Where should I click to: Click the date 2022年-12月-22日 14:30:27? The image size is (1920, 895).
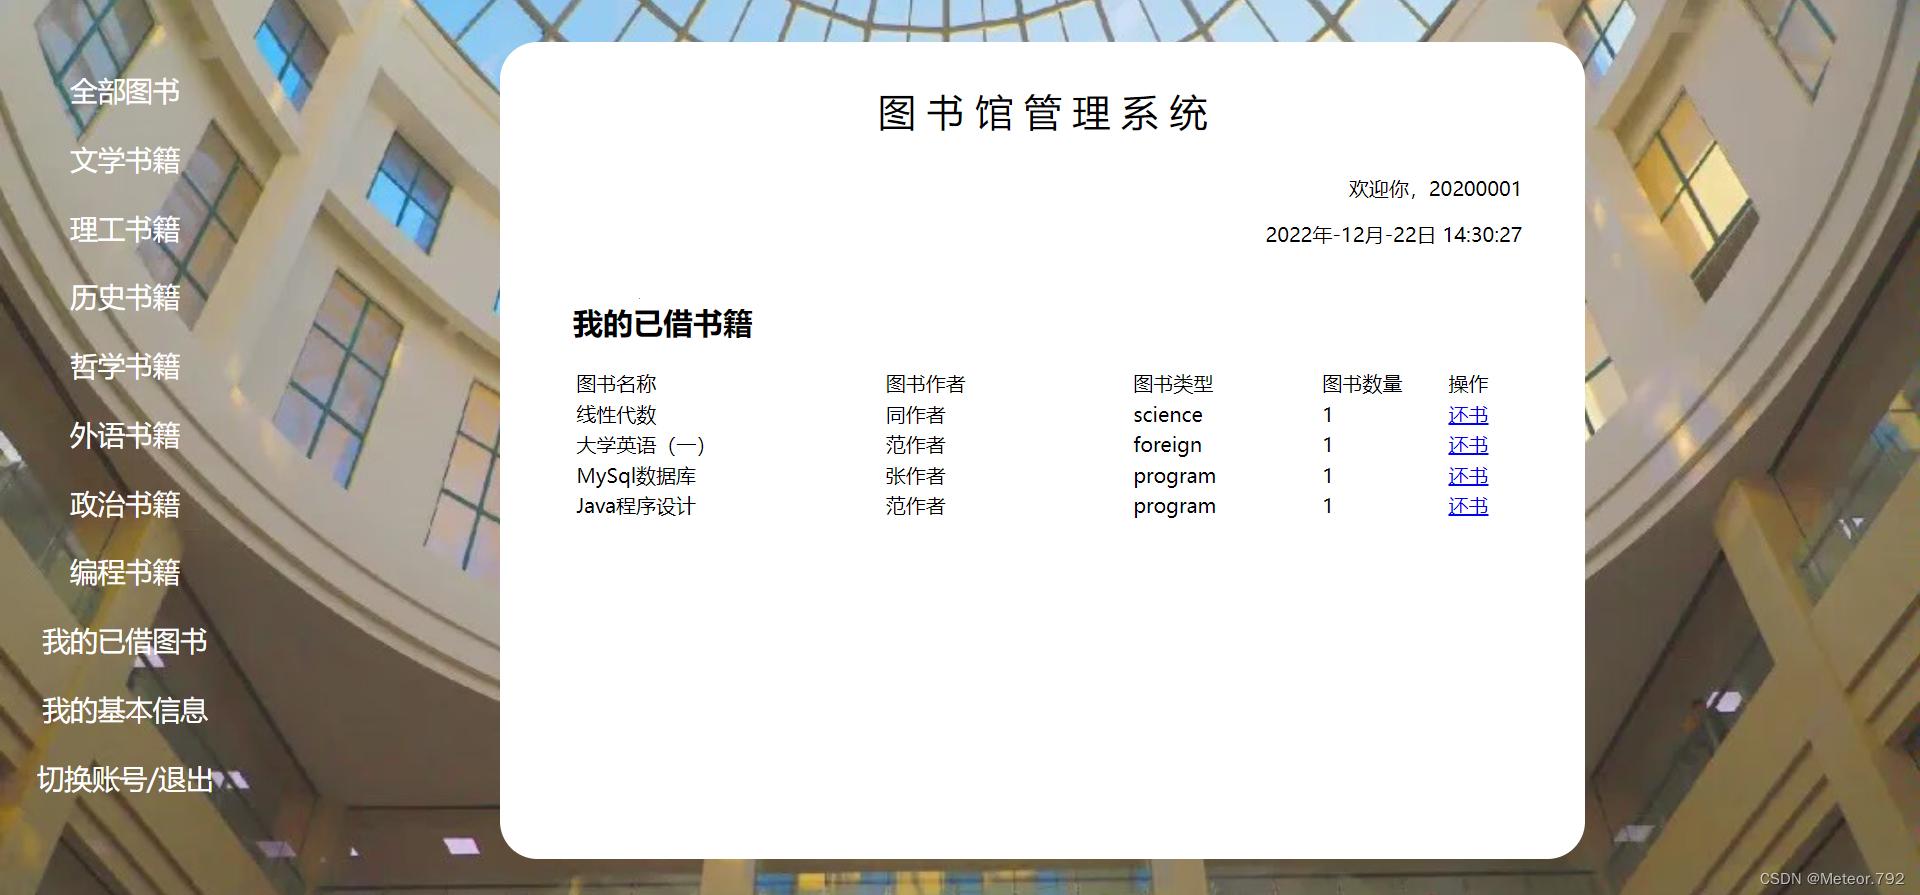pos(1393,235)
